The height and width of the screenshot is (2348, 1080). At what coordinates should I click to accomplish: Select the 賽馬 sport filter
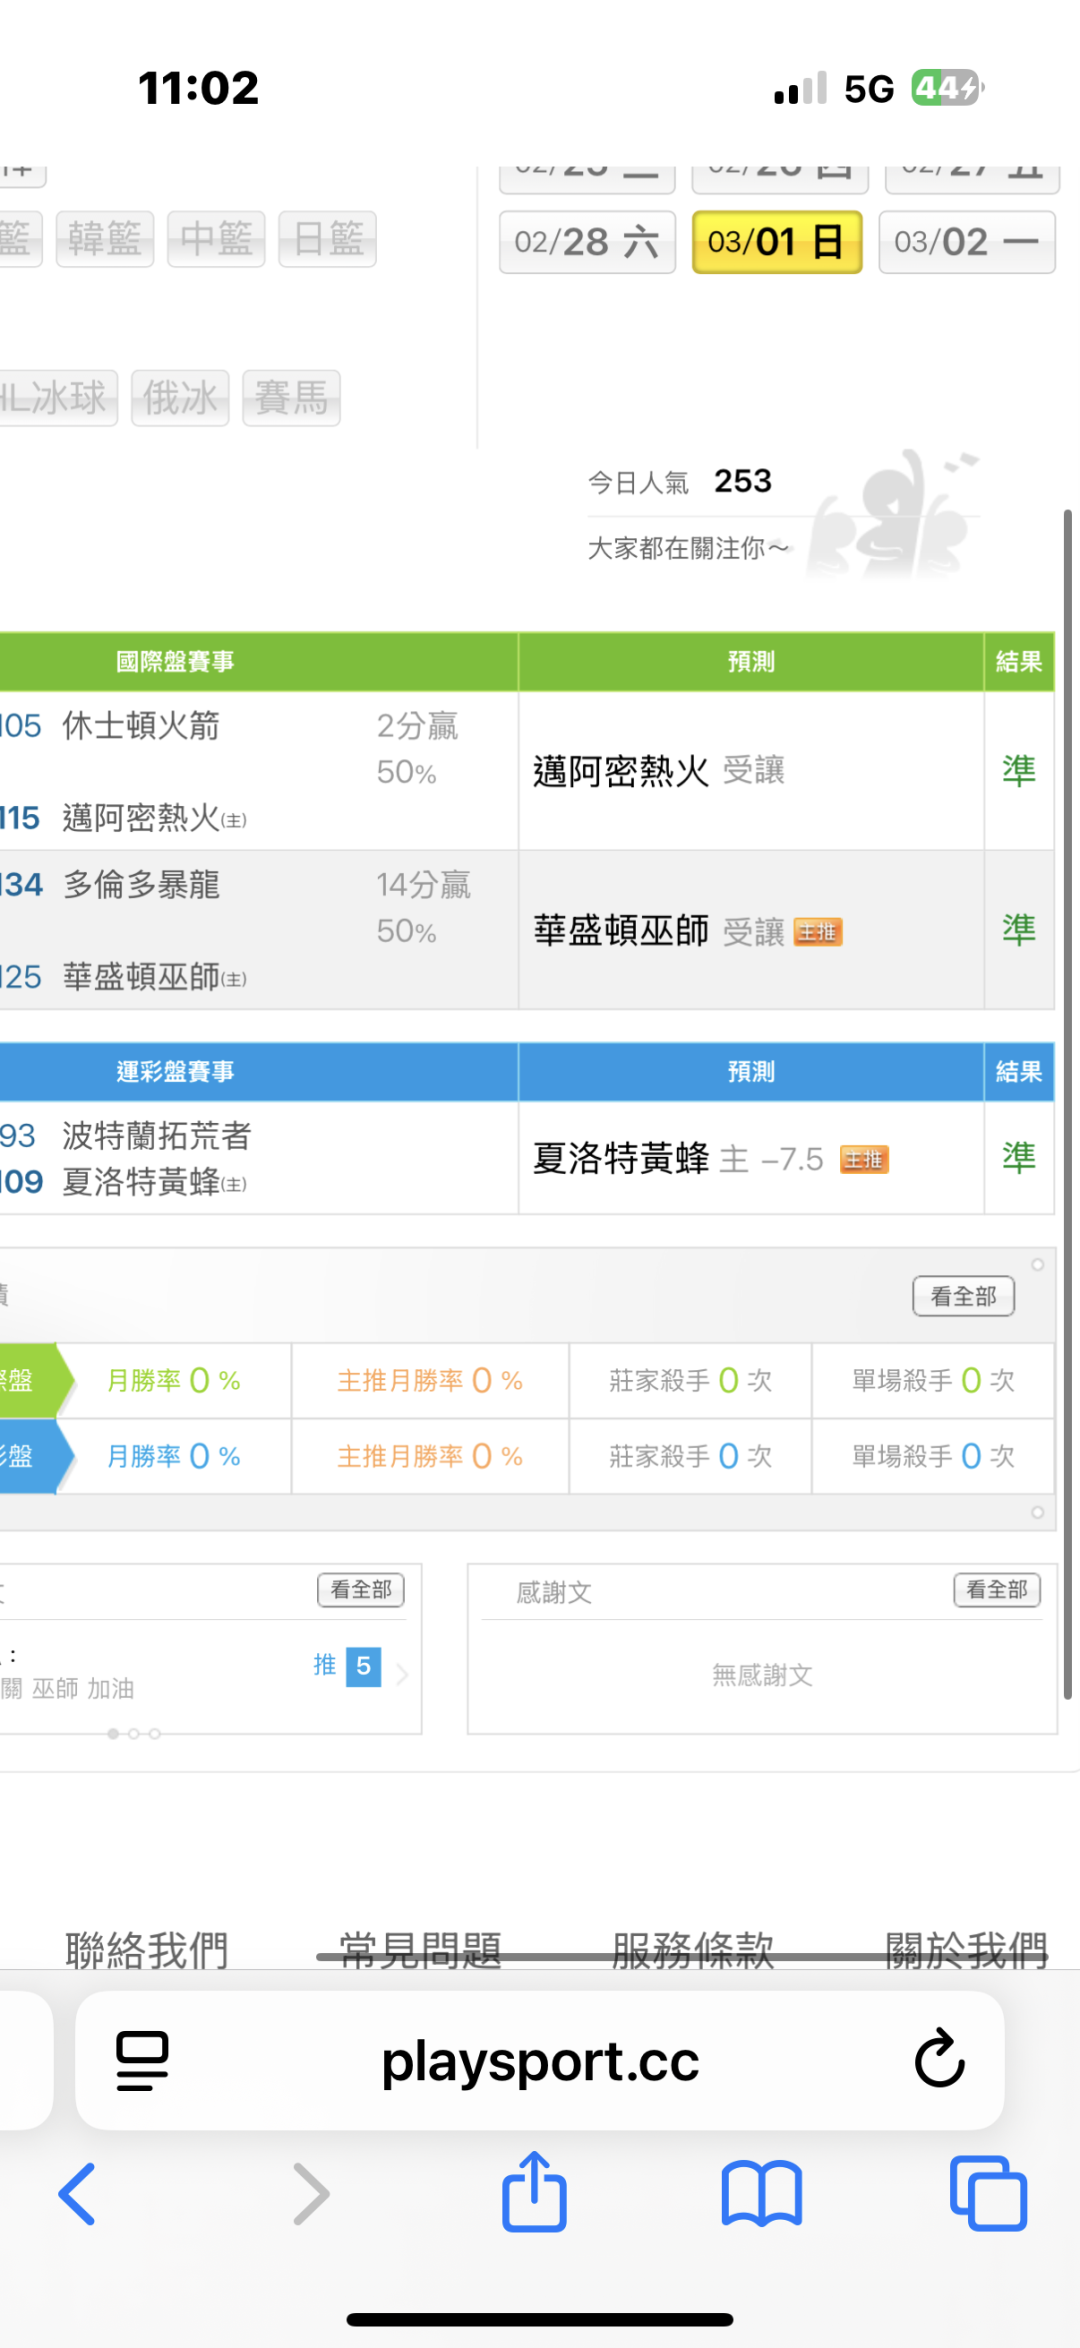tap(291, 398)
